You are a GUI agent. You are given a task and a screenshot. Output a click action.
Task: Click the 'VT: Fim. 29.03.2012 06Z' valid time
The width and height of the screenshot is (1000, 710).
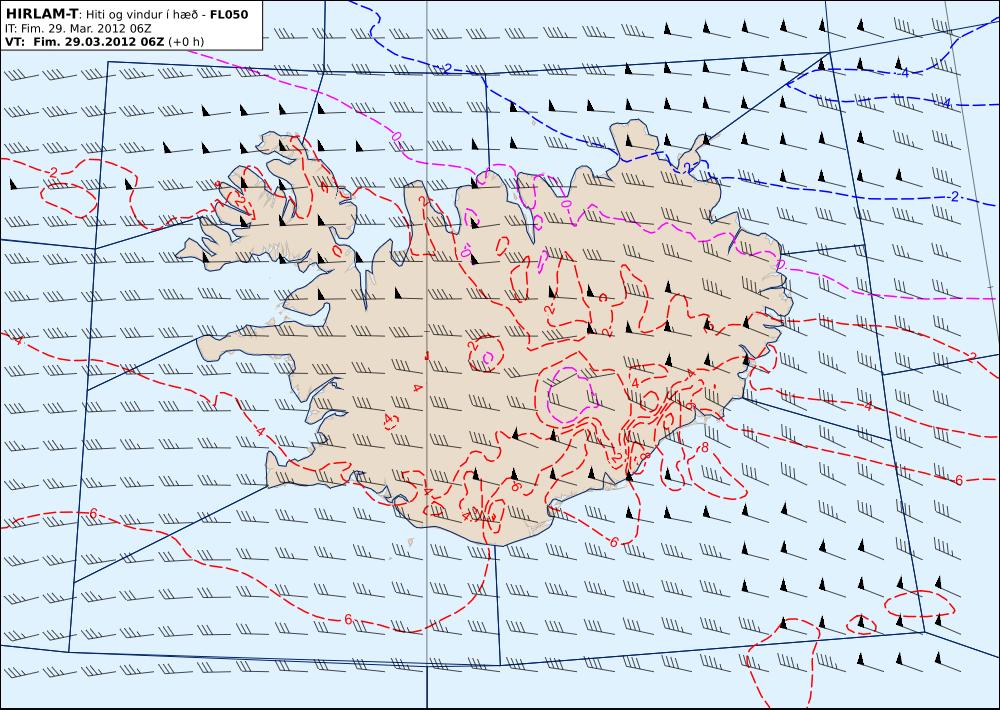tap(85, 42)
